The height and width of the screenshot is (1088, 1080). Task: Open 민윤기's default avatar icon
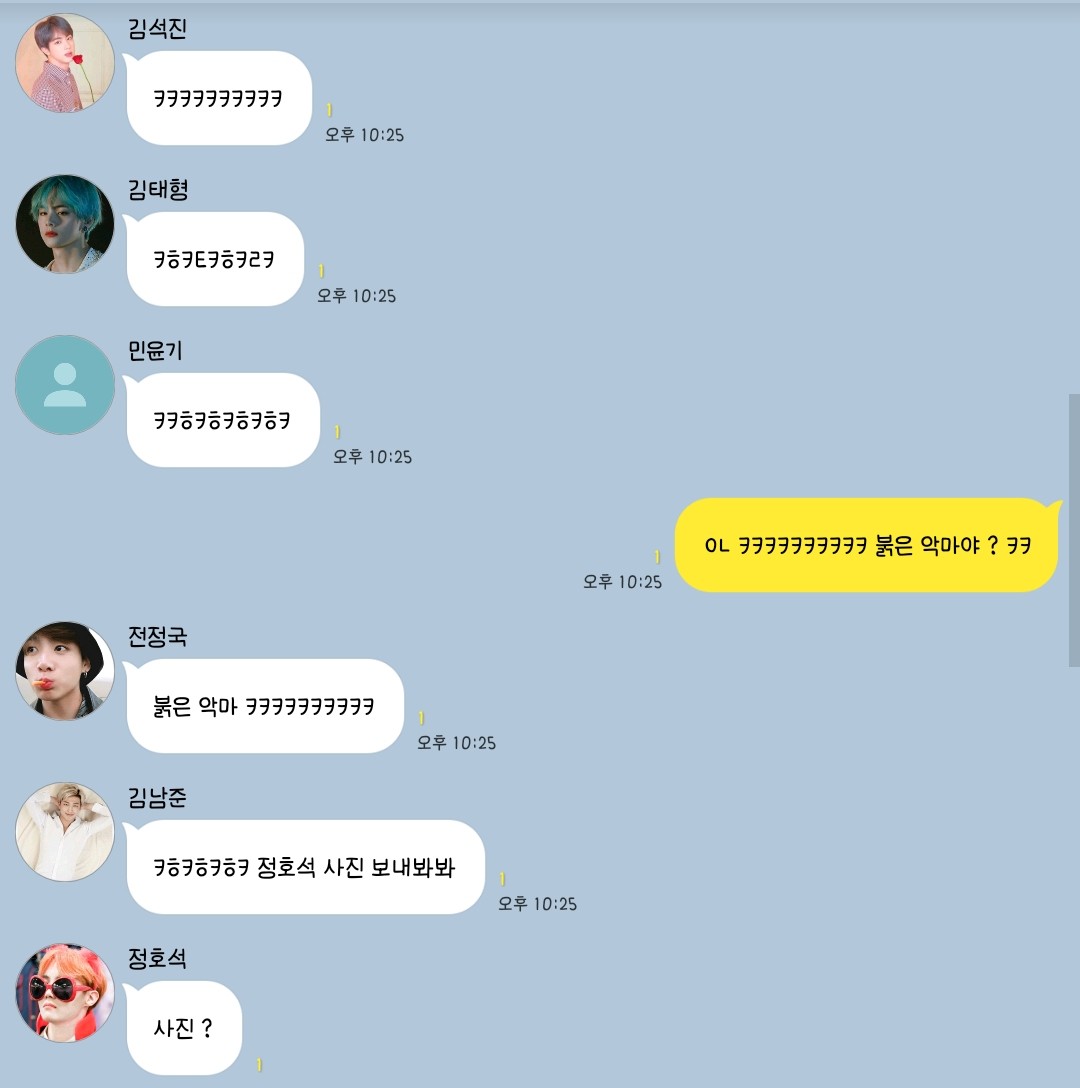pyautogui.click(x=65, y=385)
